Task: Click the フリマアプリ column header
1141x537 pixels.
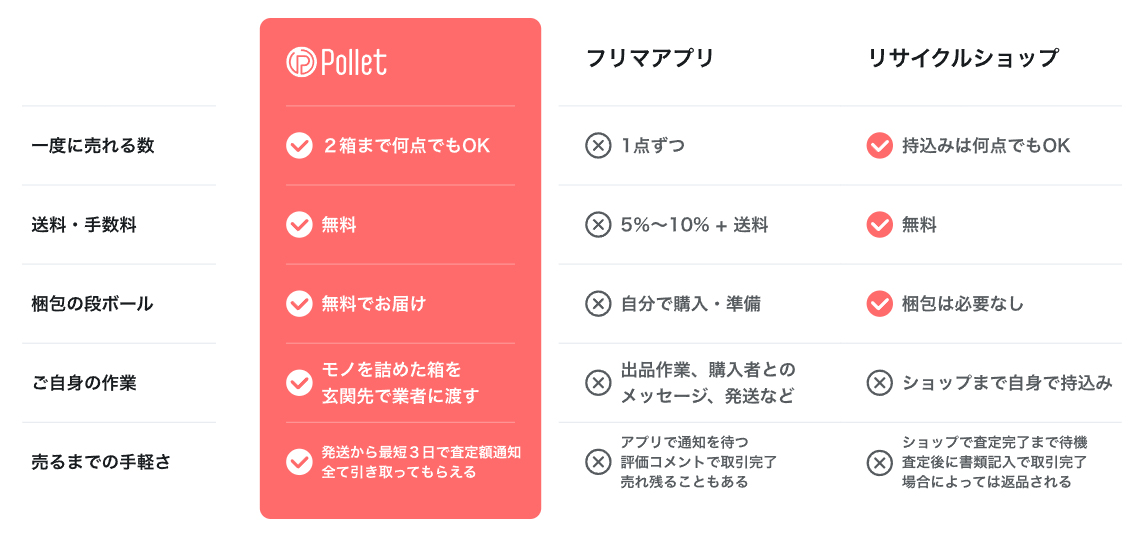Action: click(651, 58)
